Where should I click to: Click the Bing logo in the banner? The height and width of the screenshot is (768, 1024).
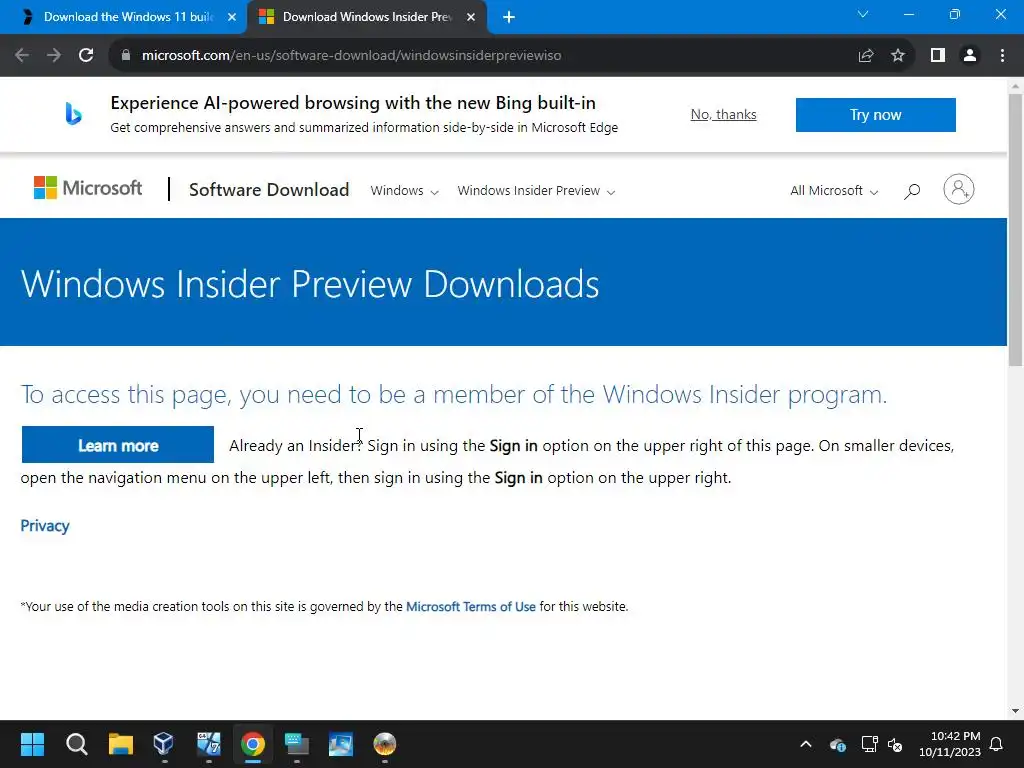coord(73,114)
